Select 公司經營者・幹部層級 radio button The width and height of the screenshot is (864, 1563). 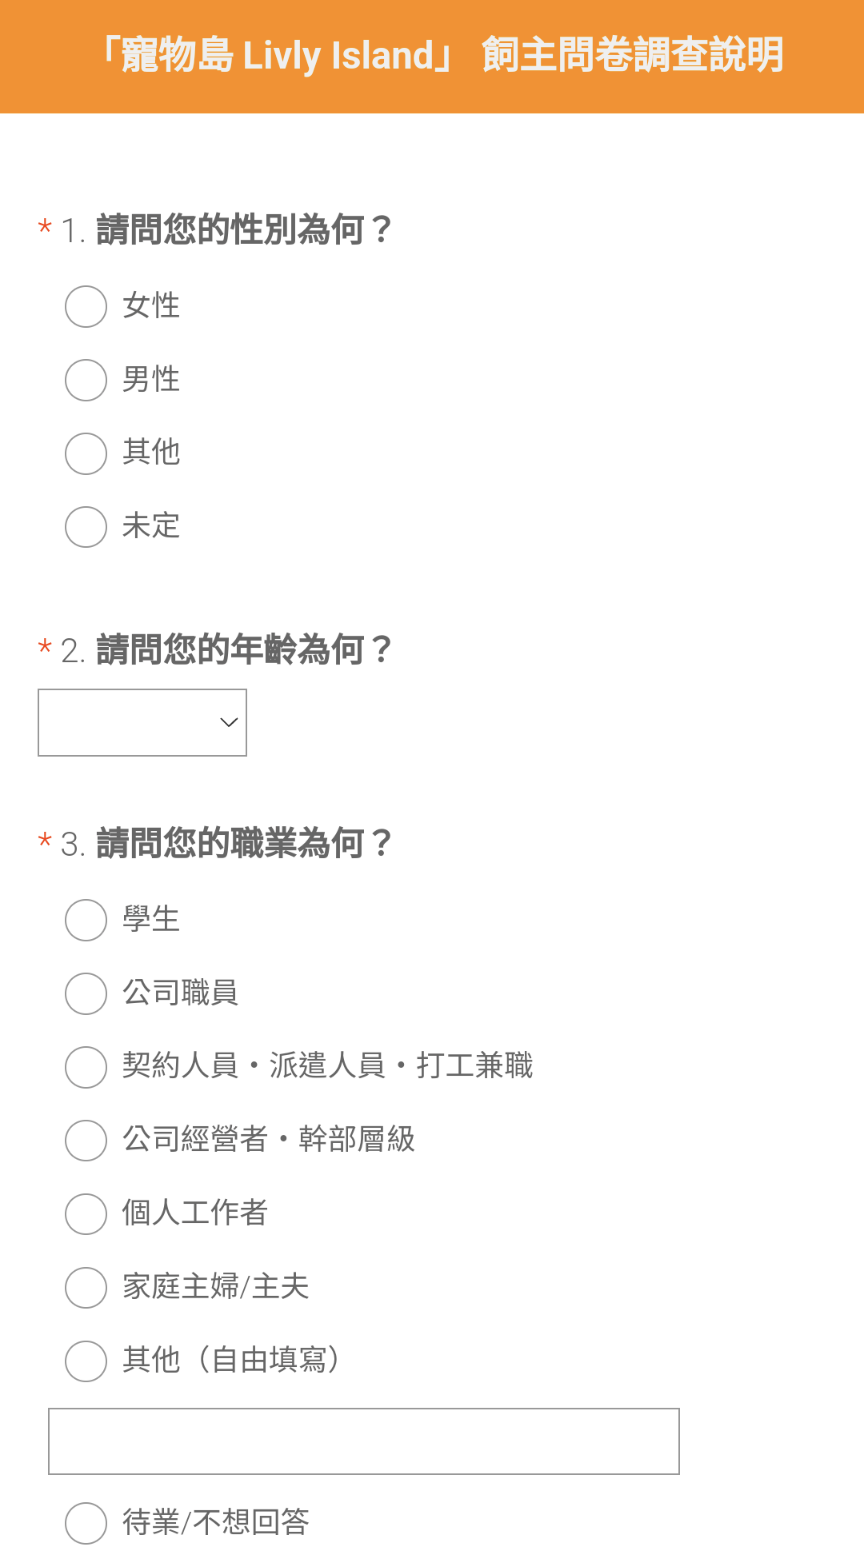(x=86, y=1140)
